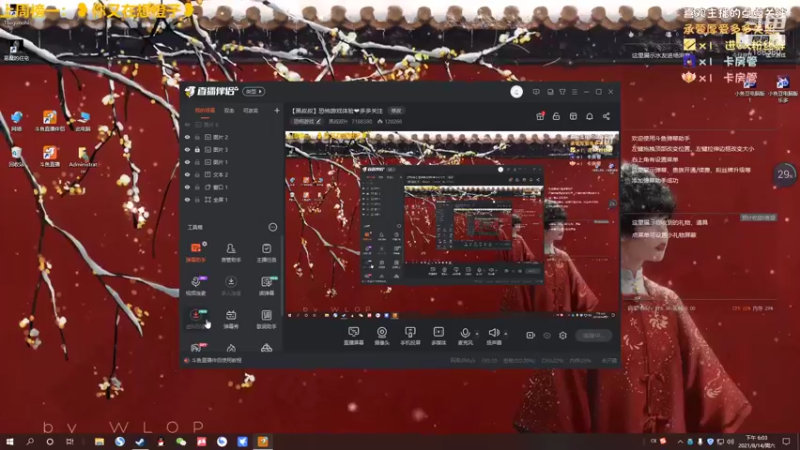This screenshot has width=800, height=450.
Task: Open taskbar search magnifier
Action: (x=30, y=441)
